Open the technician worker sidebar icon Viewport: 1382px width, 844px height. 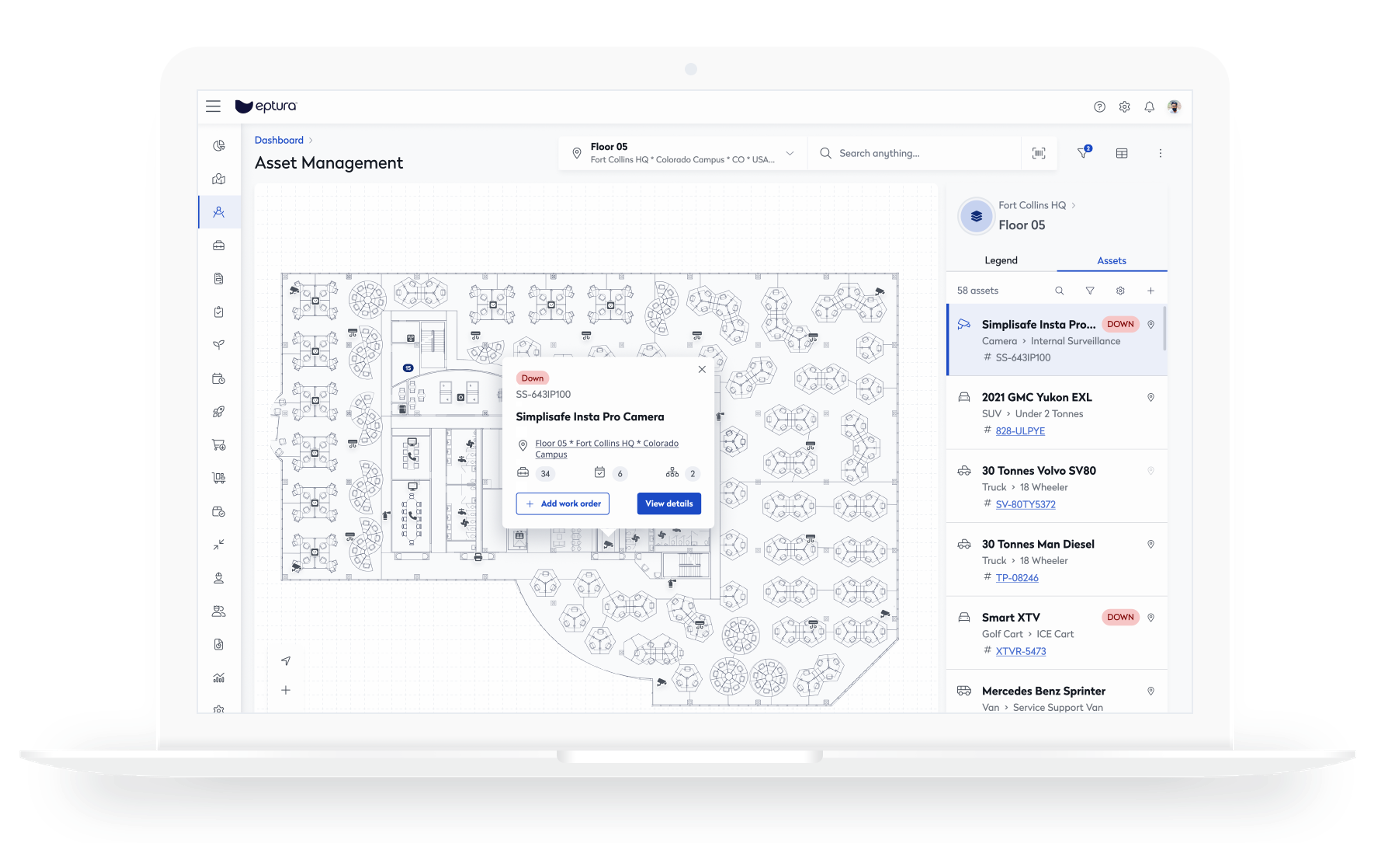(x=219, y=578)
